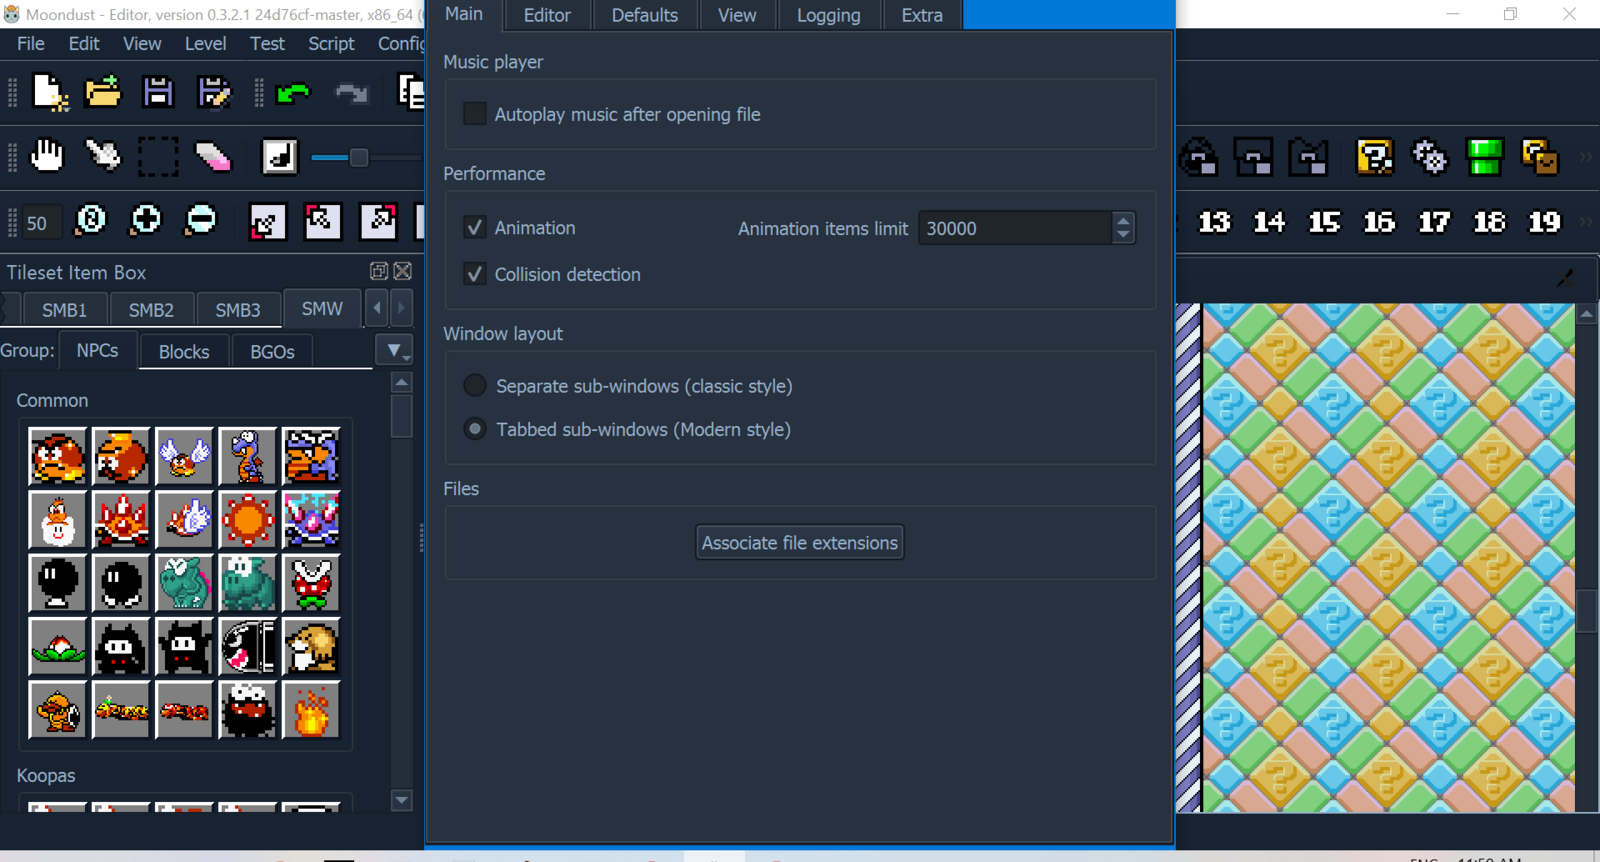Image resolution: width=1600 pixels, height=862 pixels.
Task: Select the orange sun NPC tile
Action: coord(248,520)
